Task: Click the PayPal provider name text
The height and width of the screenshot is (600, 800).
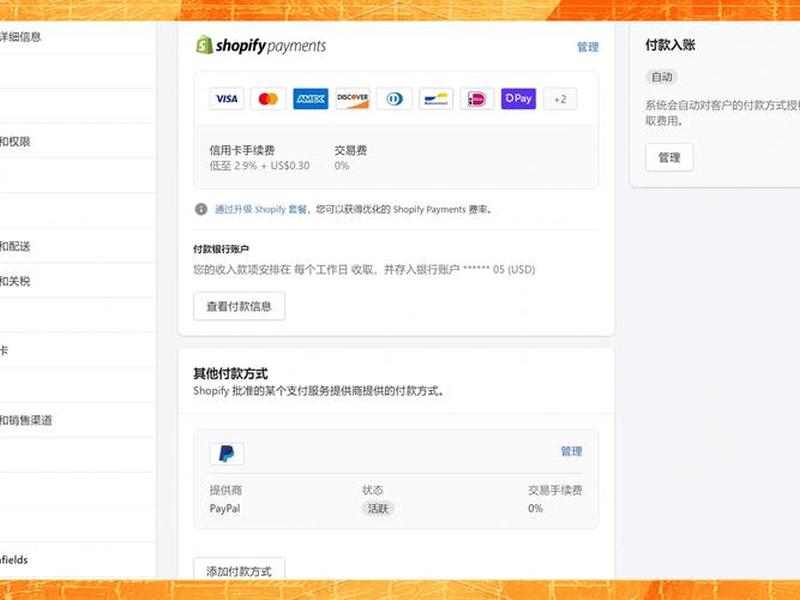Action: tap(225, 509)
